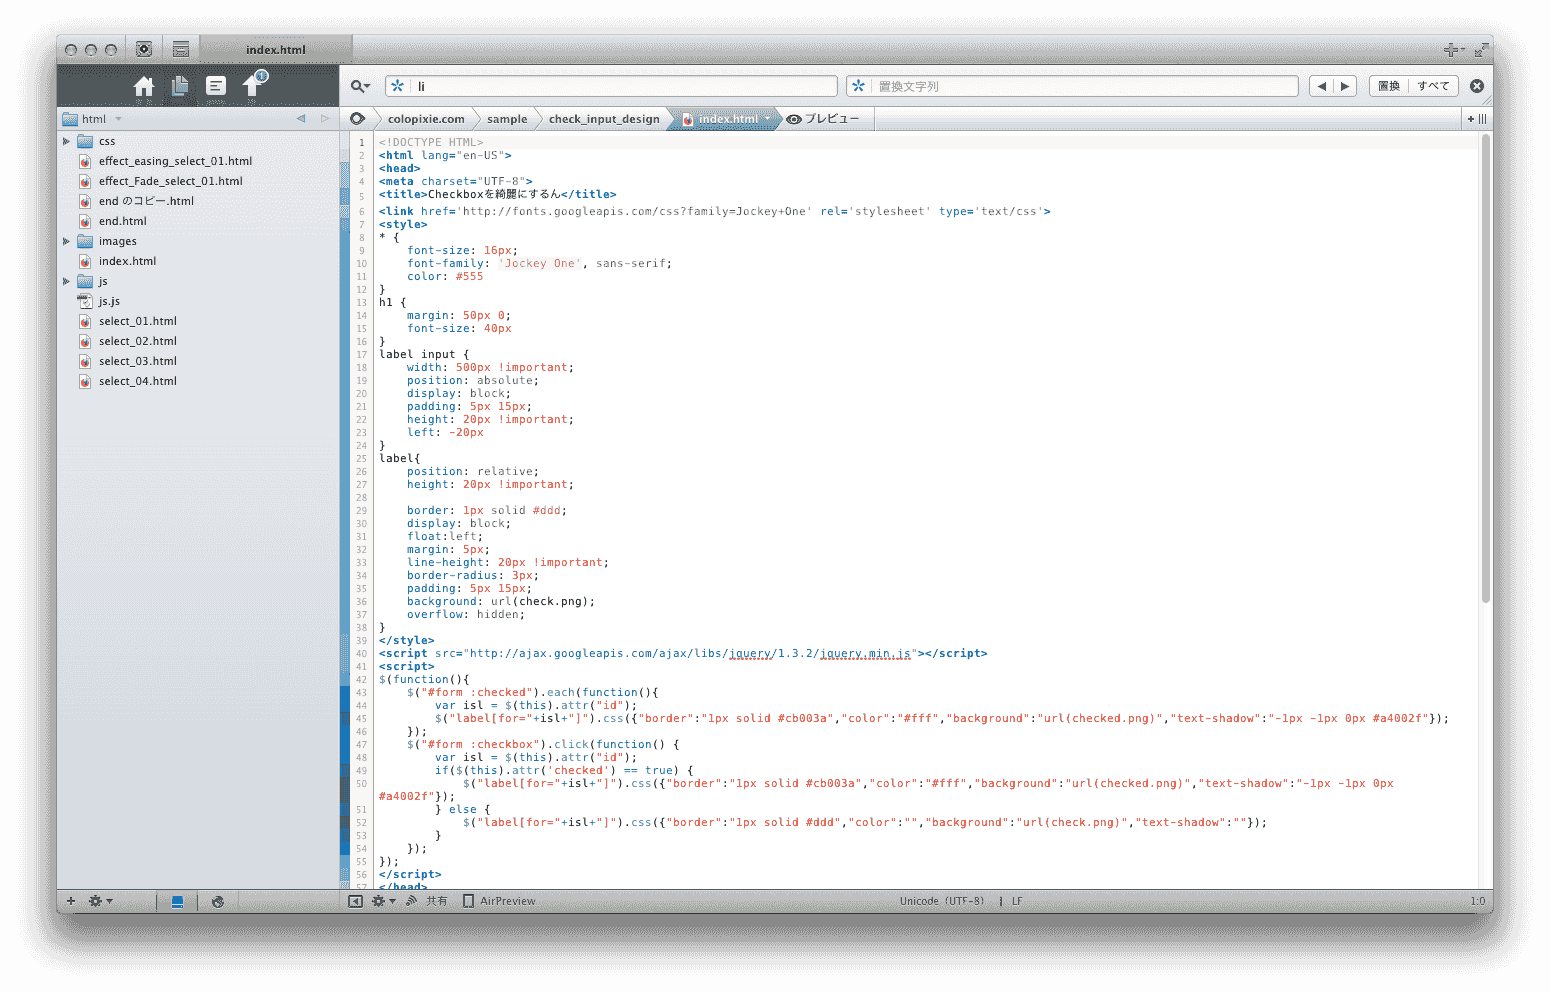The height and width of the screenshot is (992, 1550).
Task: Click the plus icon at top right of tab bar
Action: pyautogui.click(x=1451, y=50)
